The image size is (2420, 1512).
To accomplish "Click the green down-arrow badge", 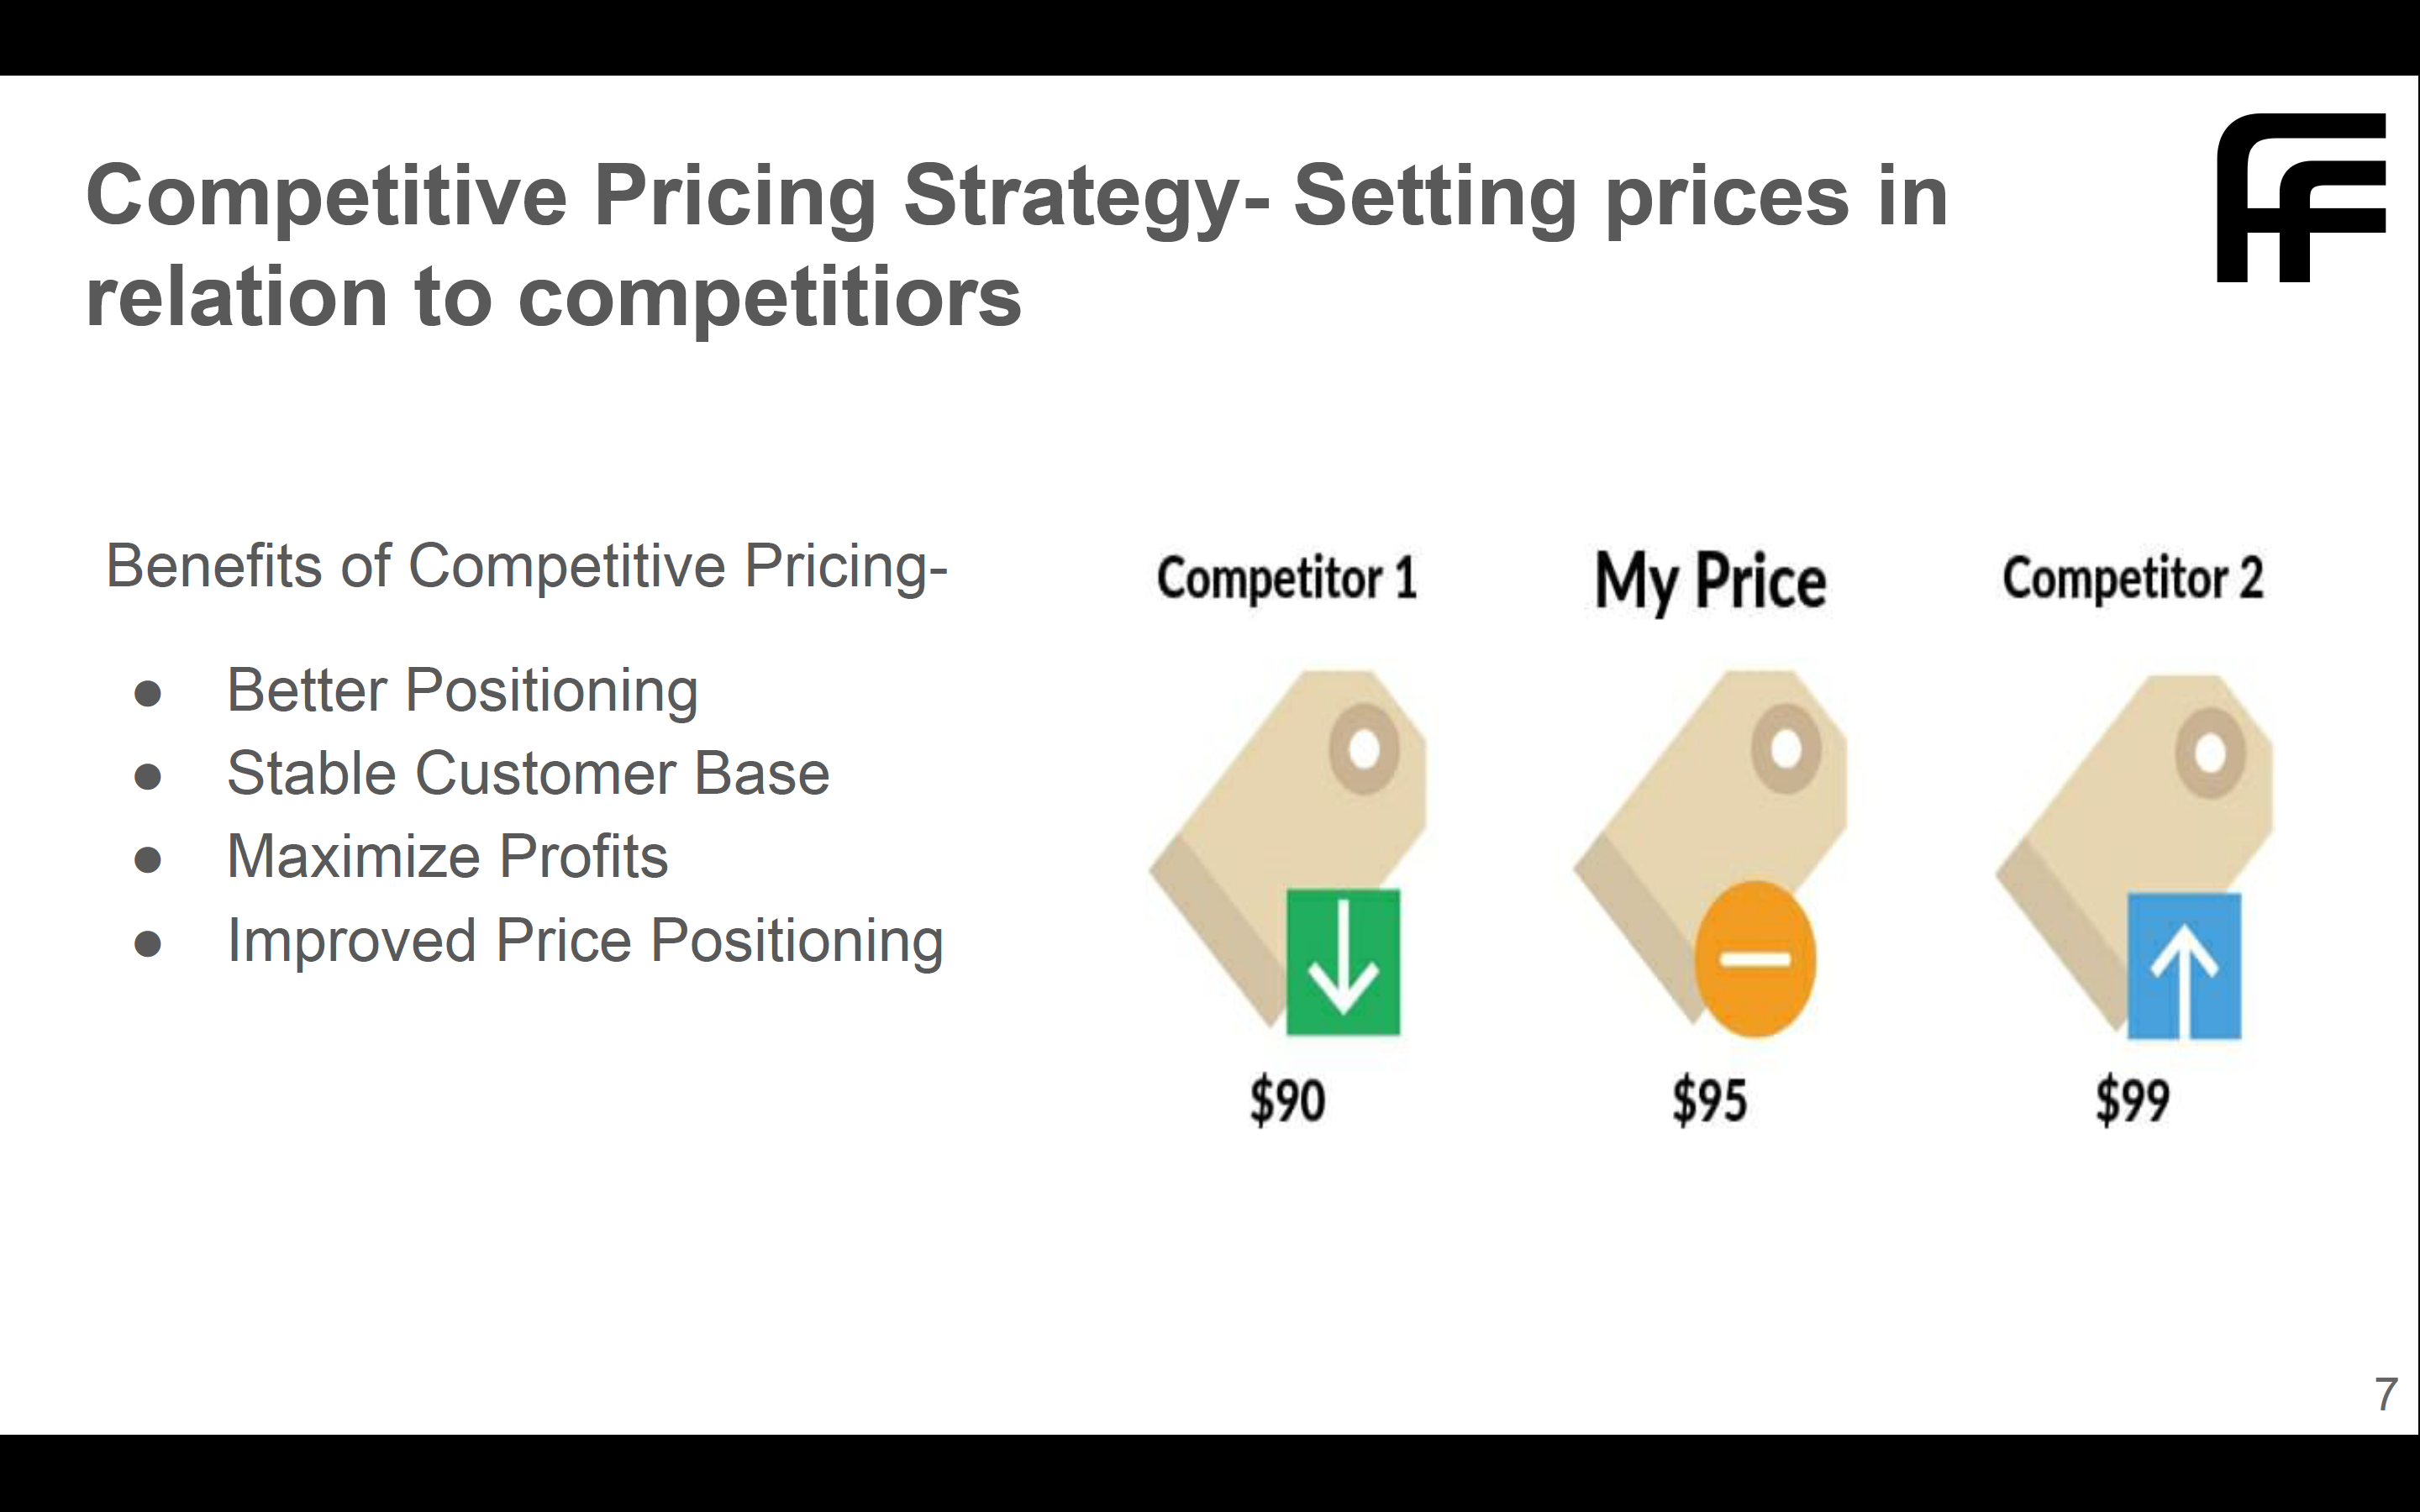I will tap(1342, 961).
